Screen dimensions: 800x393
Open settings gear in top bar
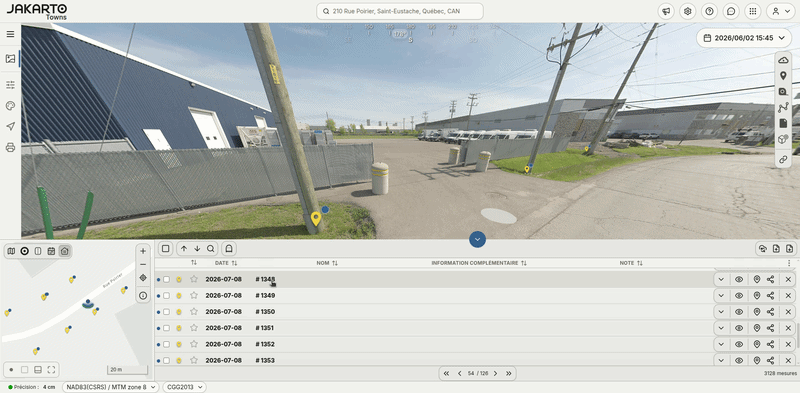coord(688,11)
